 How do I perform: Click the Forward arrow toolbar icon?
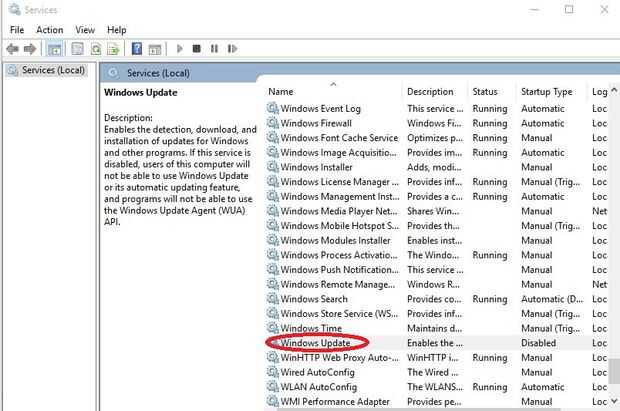(30, 49)
